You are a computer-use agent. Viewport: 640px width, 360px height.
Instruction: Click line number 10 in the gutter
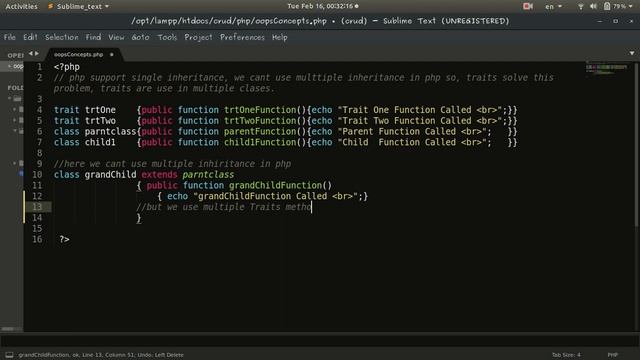(x=37, y=175)
